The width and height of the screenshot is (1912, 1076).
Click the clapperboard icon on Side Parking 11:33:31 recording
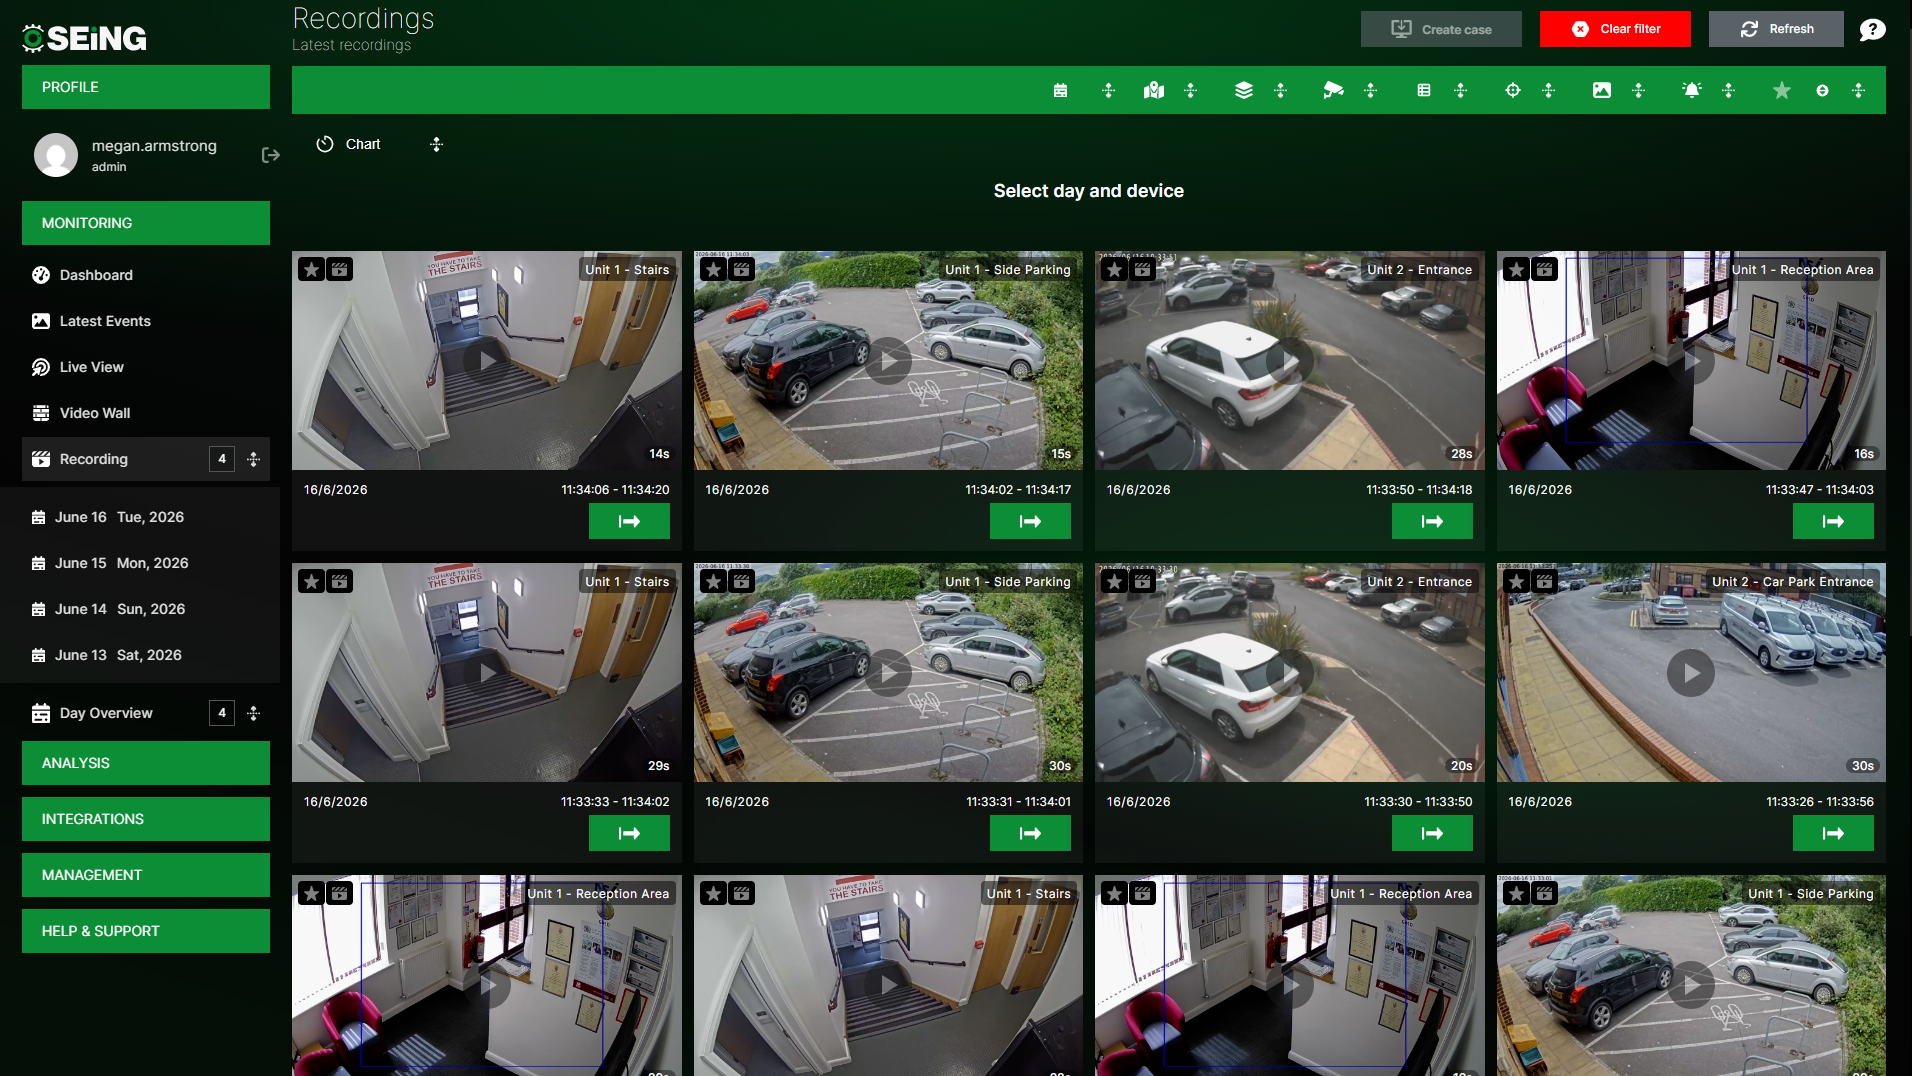point(742,581)
